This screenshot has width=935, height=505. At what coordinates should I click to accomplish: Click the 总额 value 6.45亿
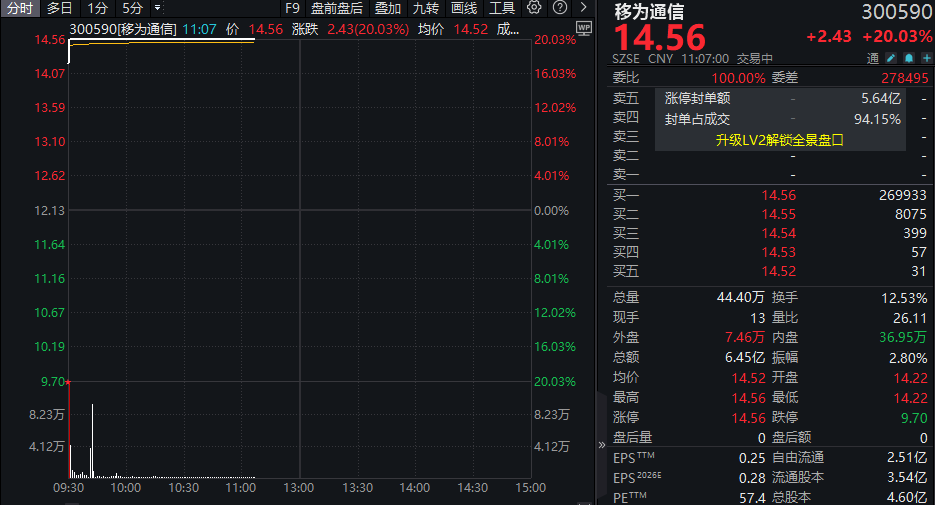(745, 357)
